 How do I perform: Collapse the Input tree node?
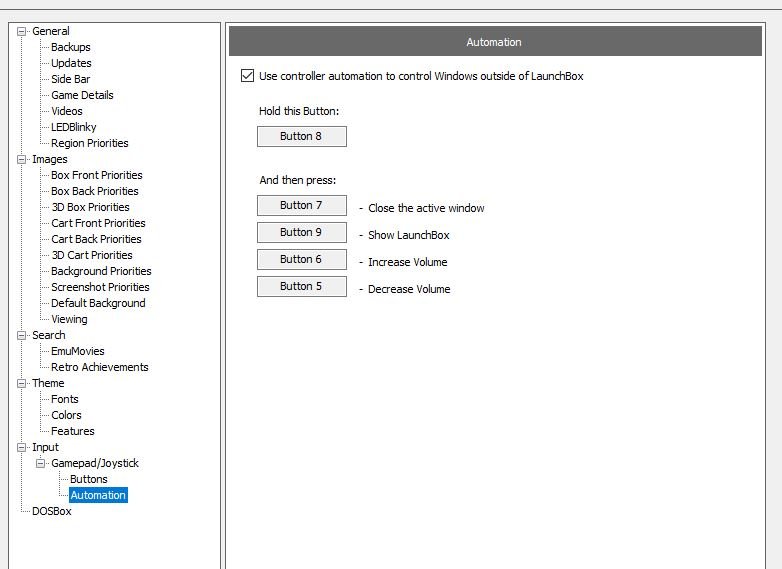[x=21, y=447]
